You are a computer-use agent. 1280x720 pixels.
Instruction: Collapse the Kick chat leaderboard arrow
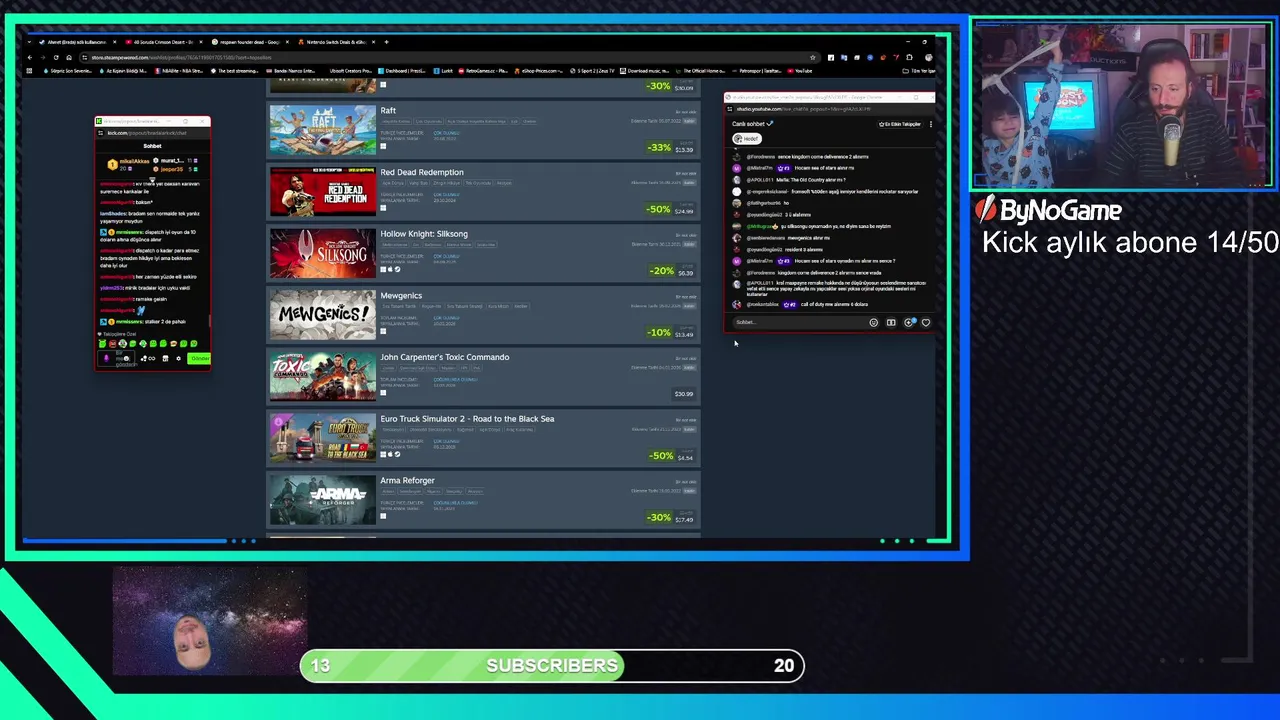152,180
